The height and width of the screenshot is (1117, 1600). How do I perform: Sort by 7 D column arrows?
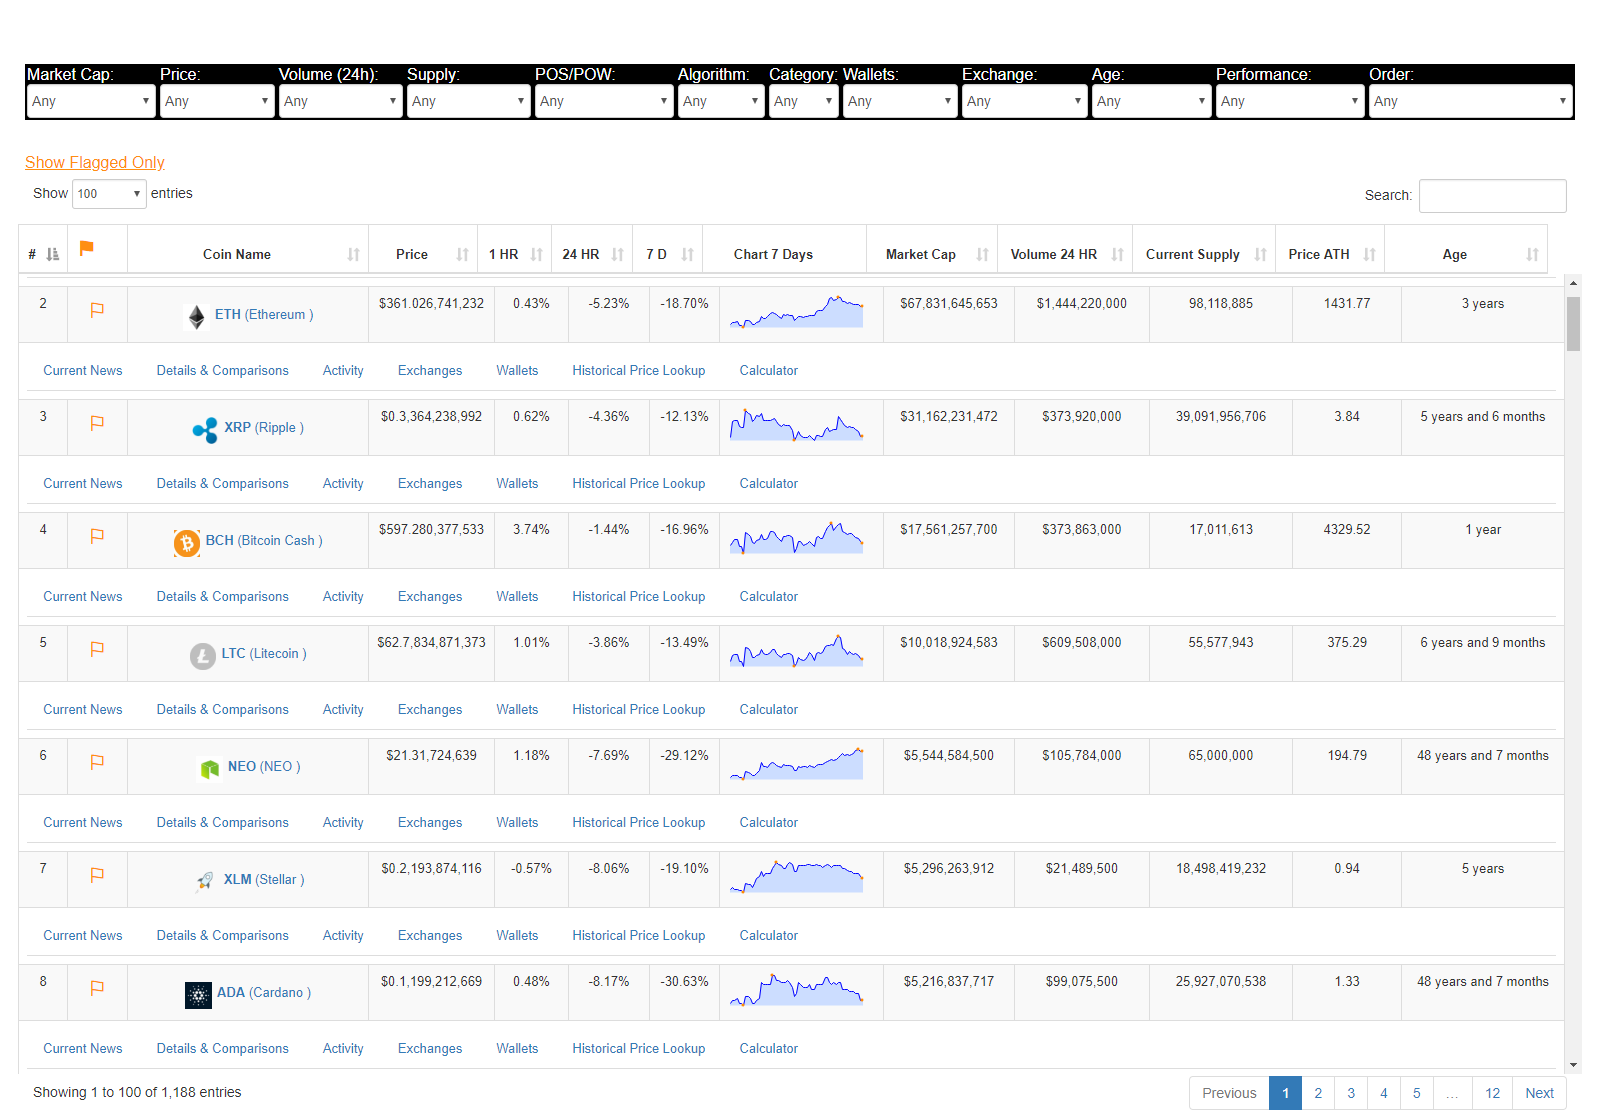point(687,255)
